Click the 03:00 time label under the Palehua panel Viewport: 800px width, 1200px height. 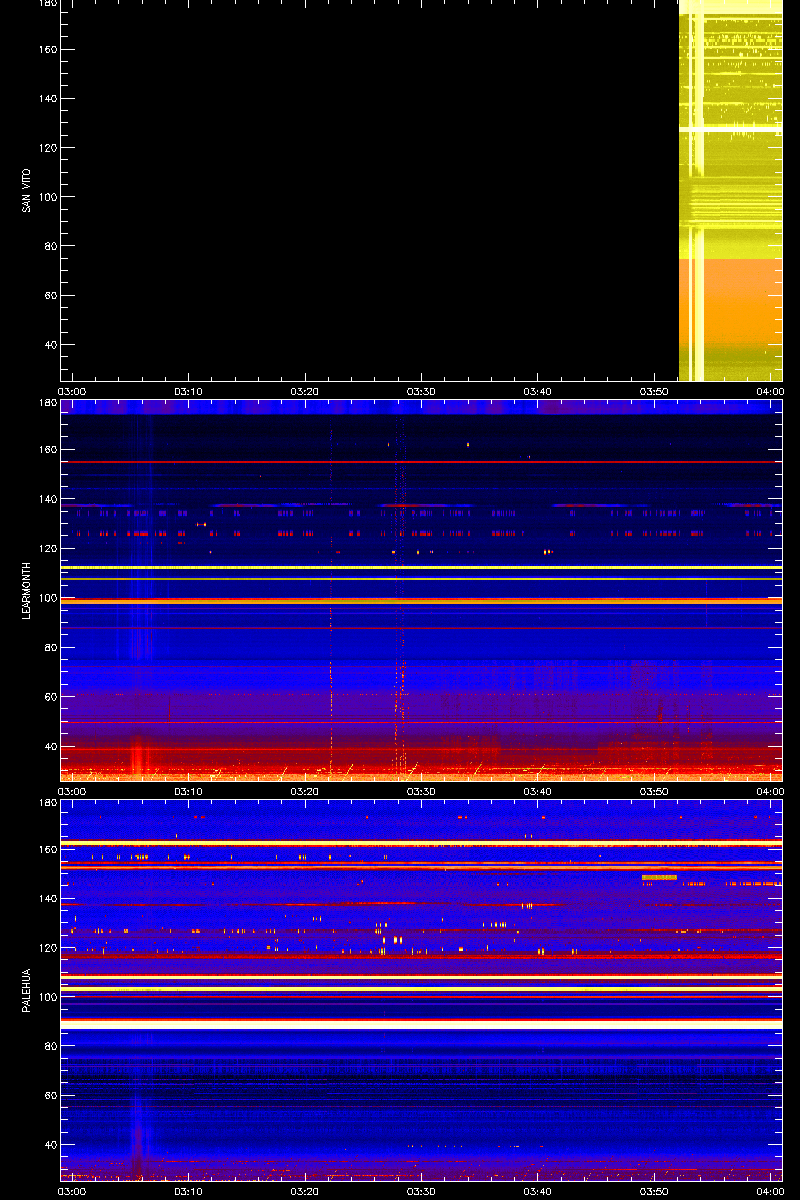tap(72, 1191)
